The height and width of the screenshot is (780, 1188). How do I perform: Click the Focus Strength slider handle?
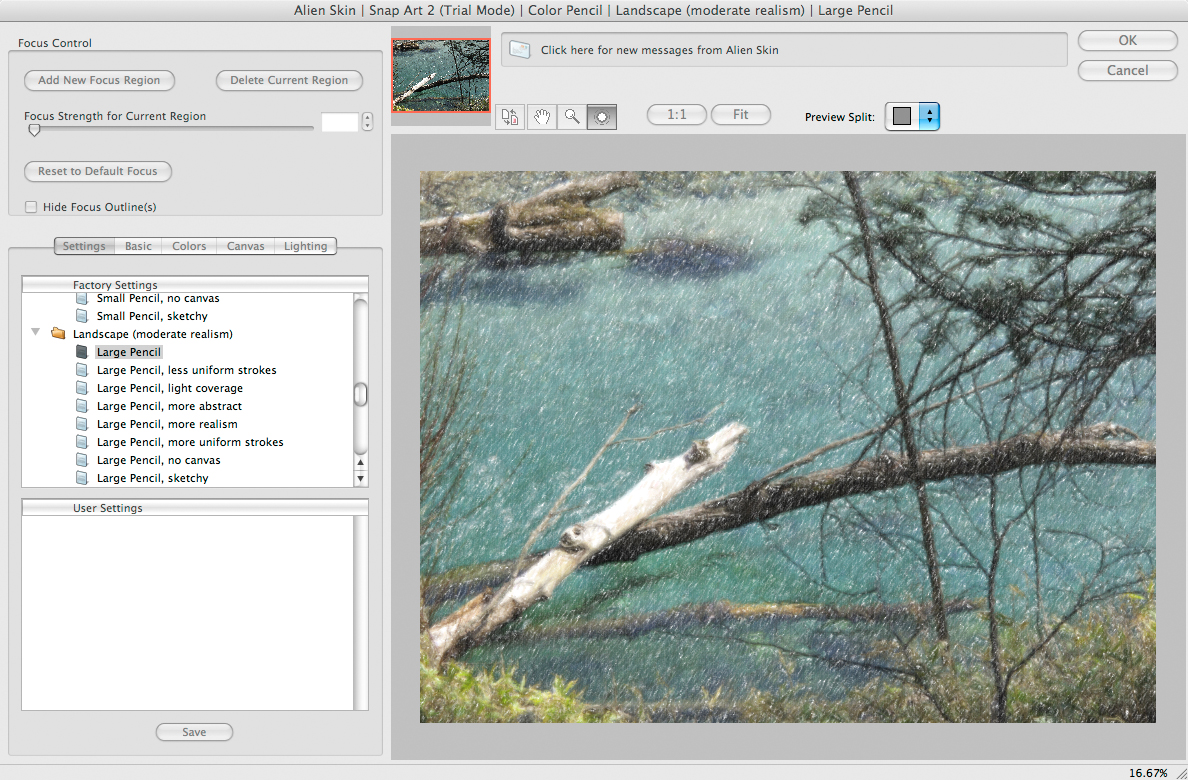[33, 129]
